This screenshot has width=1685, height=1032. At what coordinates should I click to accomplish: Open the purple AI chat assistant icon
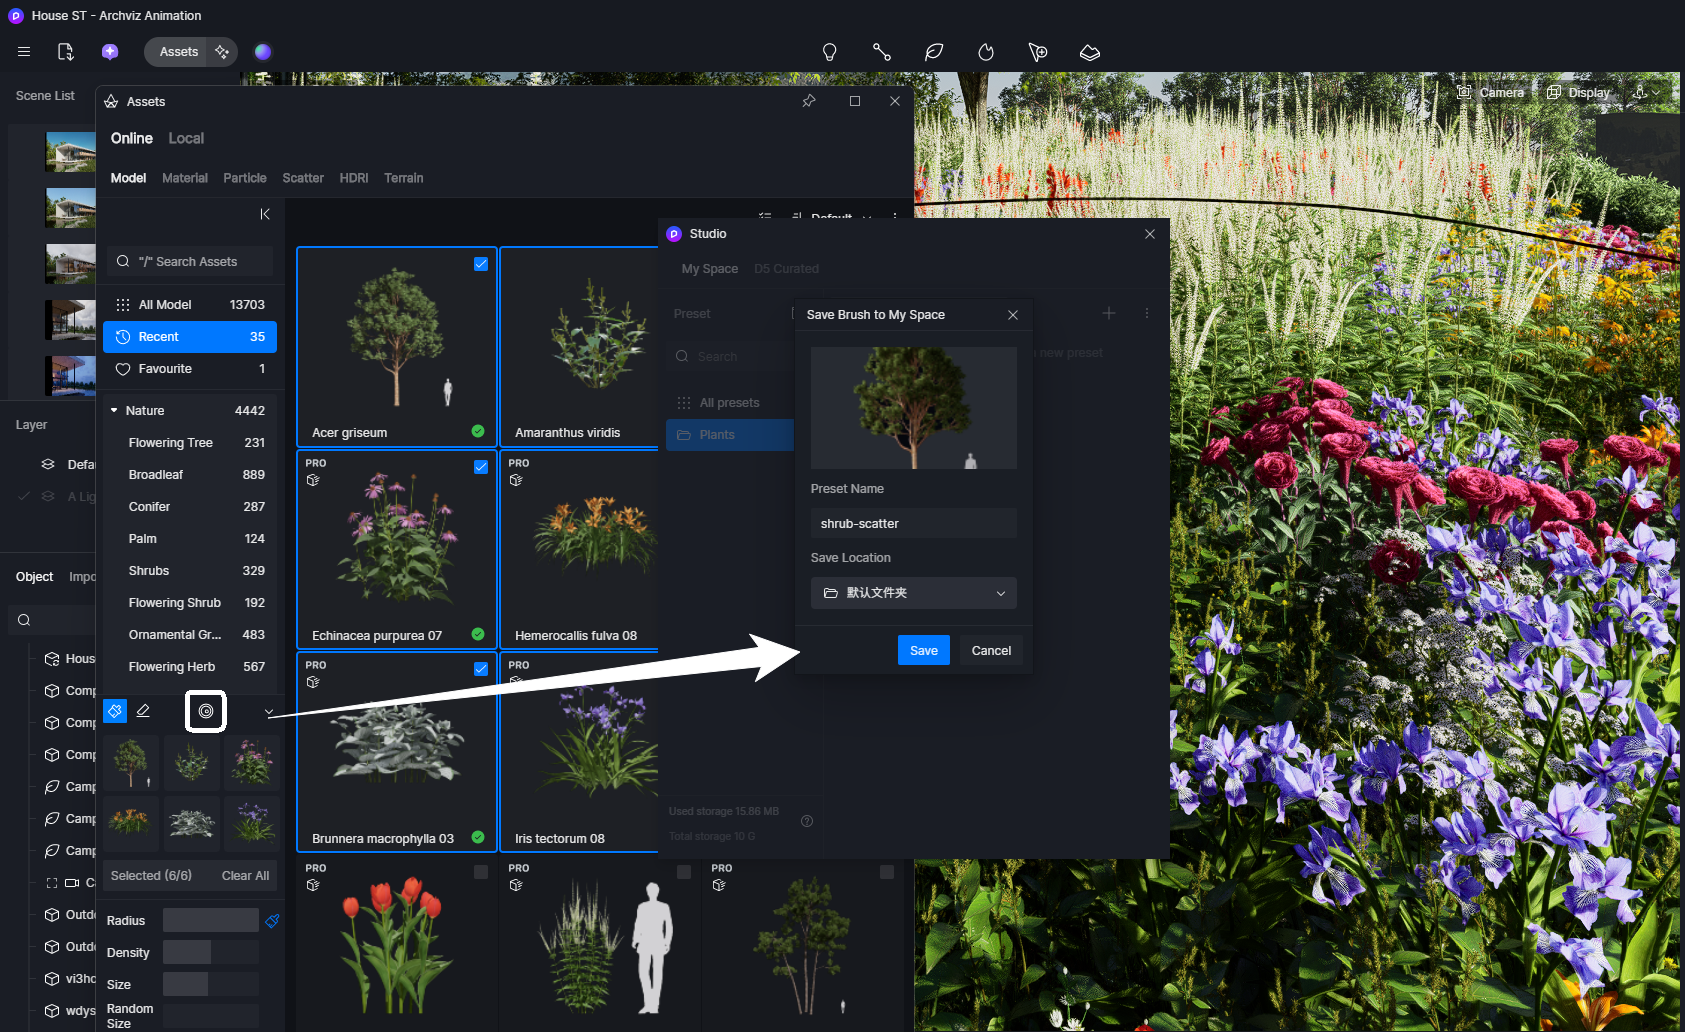pyautogui.click(x=110, y=52)
